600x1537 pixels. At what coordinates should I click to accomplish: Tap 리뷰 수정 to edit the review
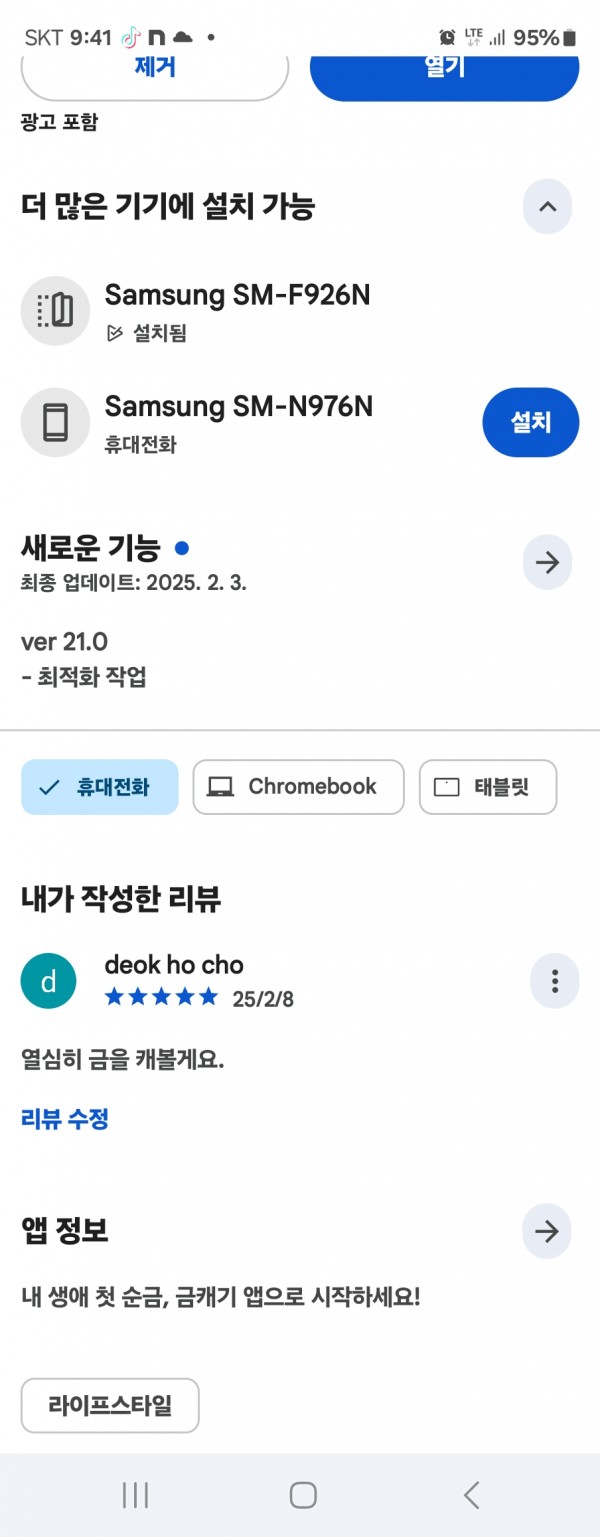point(65,1118)
